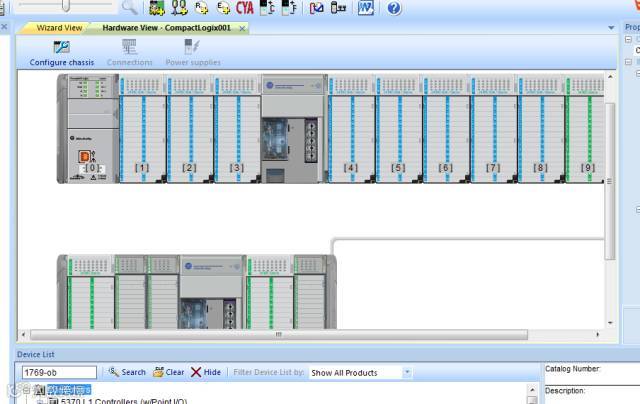Click the add chassis toolbar icon
The height and width of the screenshot is (404, 640).
(157, 7)
